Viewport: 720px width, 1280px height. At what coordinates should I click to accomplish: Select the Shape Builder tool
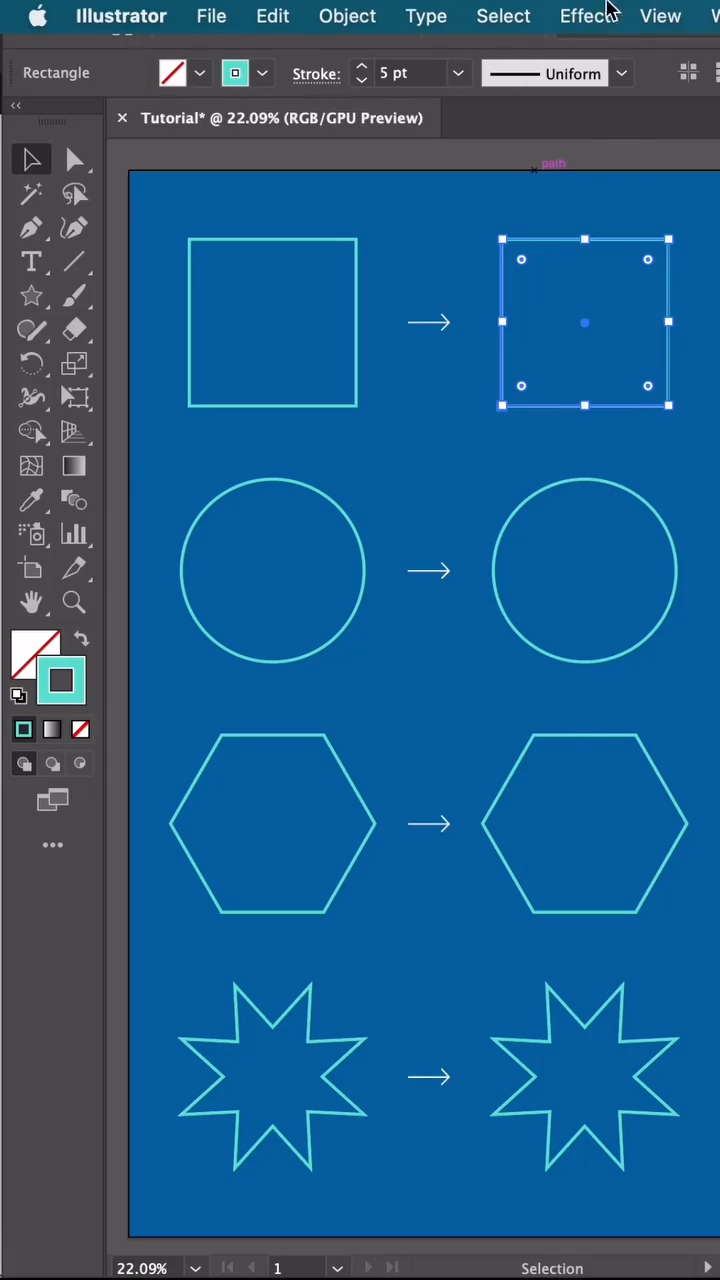point(31,432)
